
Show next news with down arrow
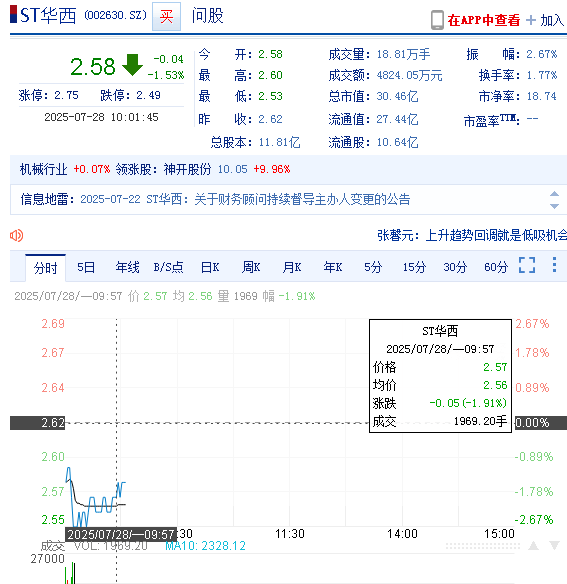point(554,206)
